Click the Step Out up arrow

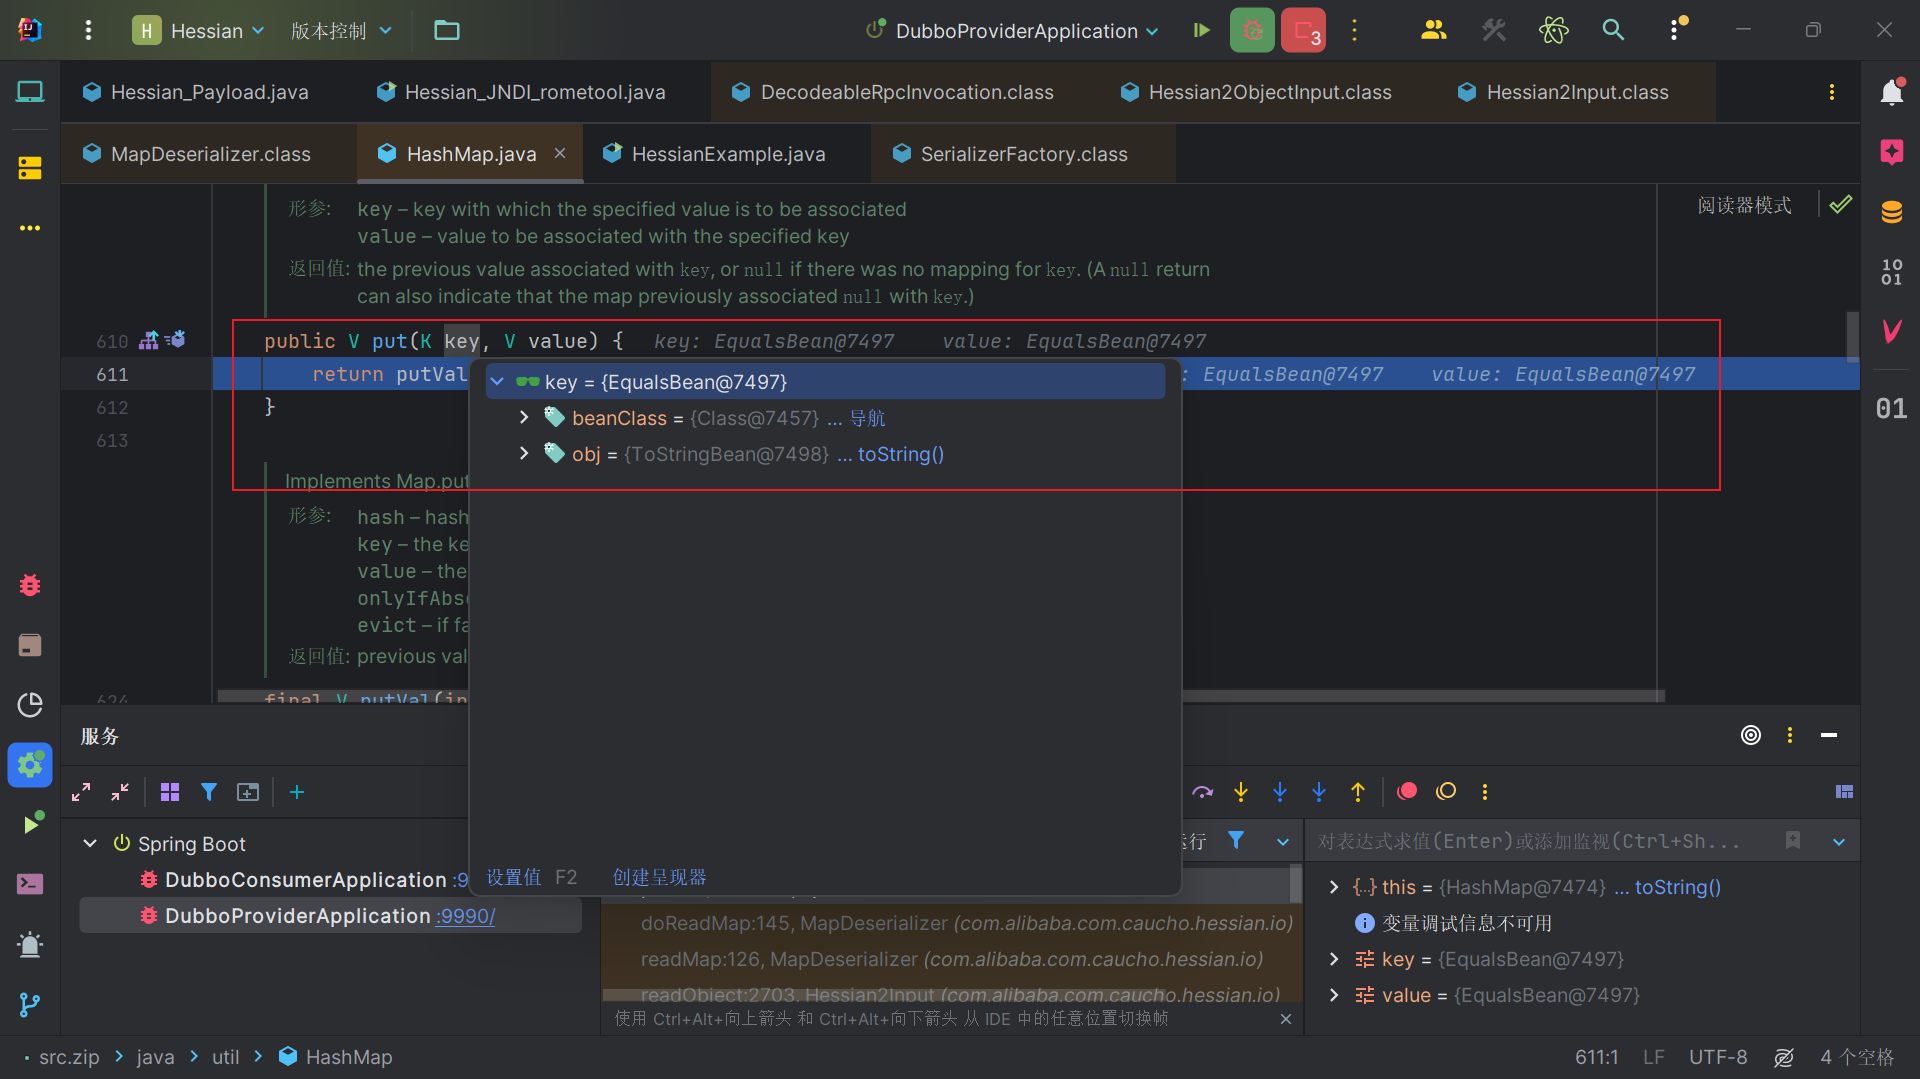pos(1358,792)
